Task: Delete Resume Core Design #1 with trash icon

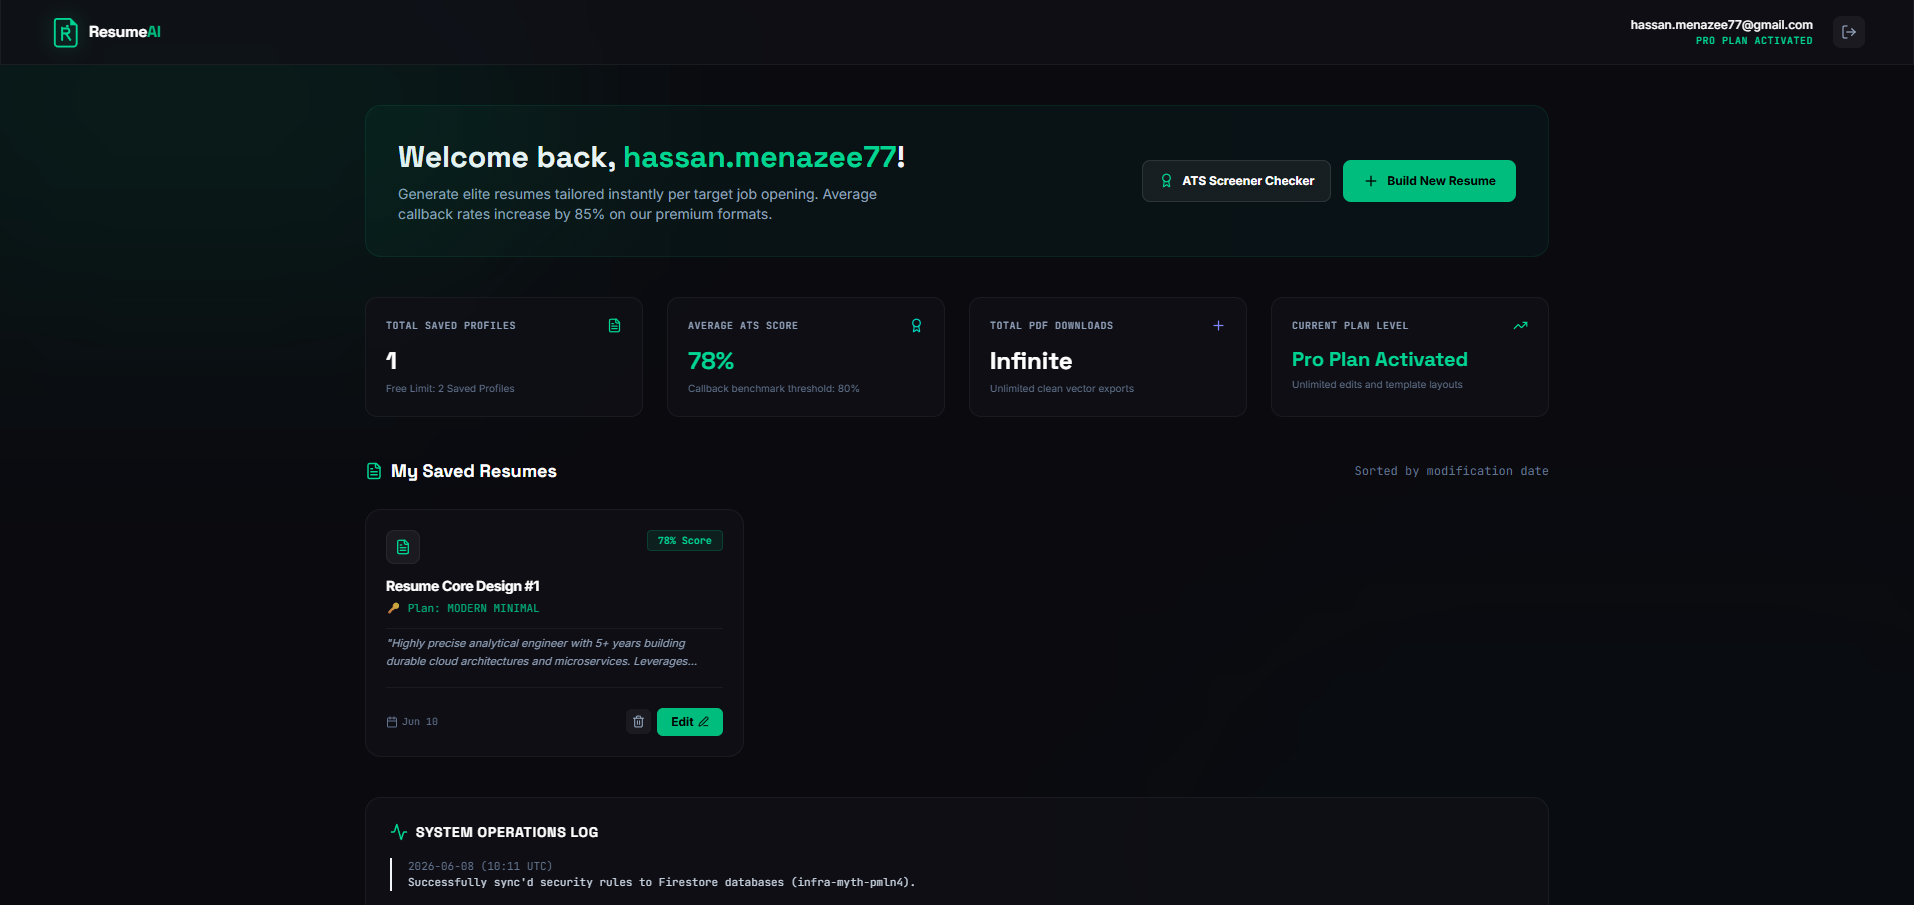Action: pyautogui.click(x=638, y=722)
